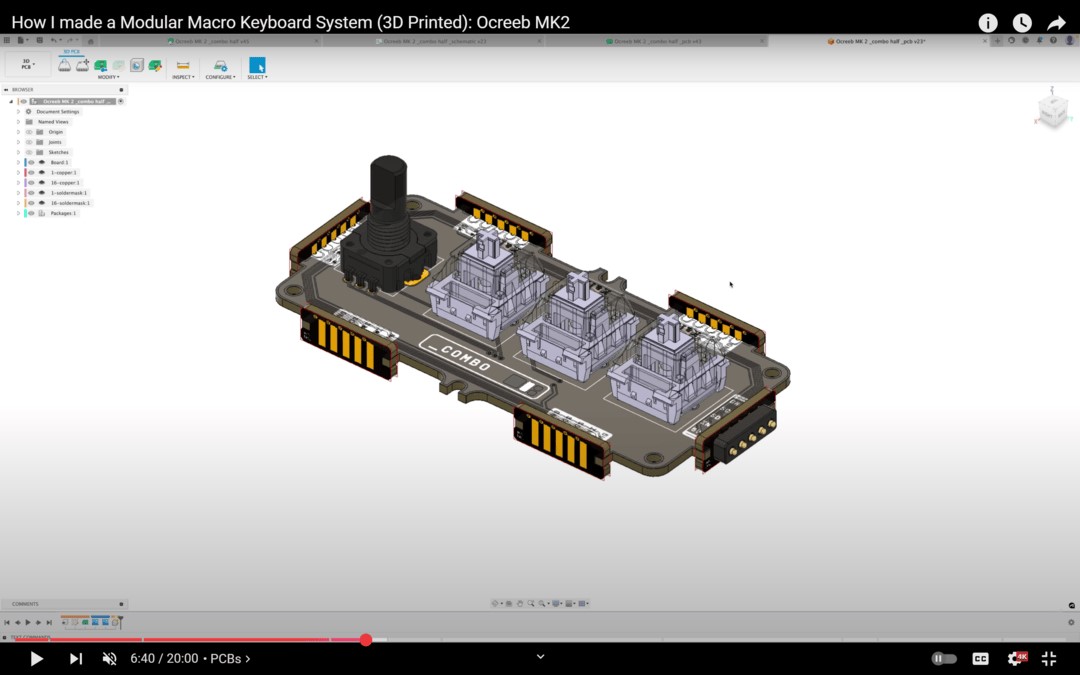
Task: Open the Inspect dropdown menu
Action: 183,77
